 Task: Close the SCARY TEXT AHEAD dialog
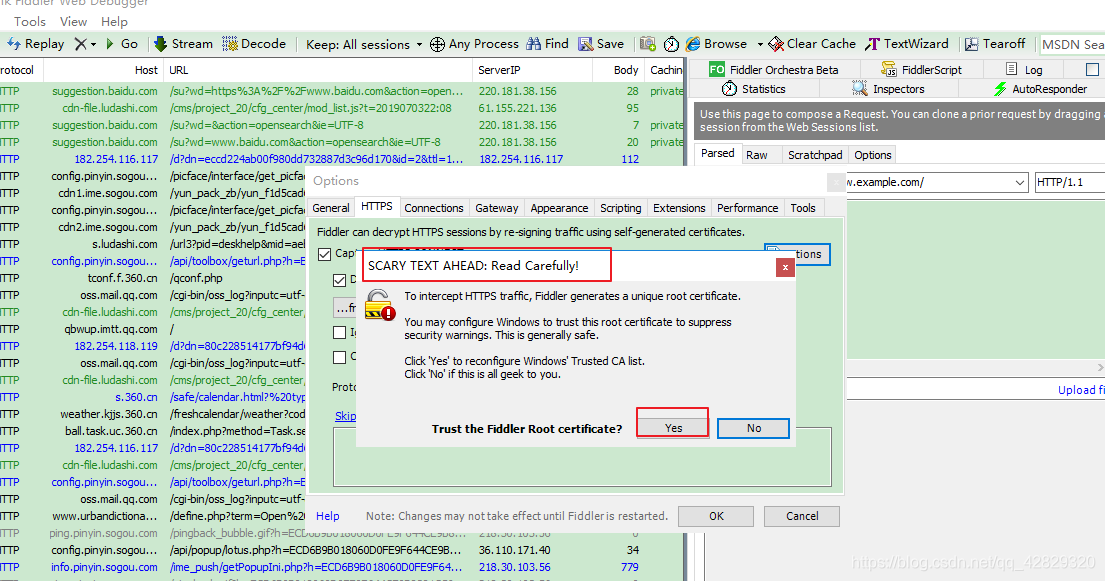[785, 267]
